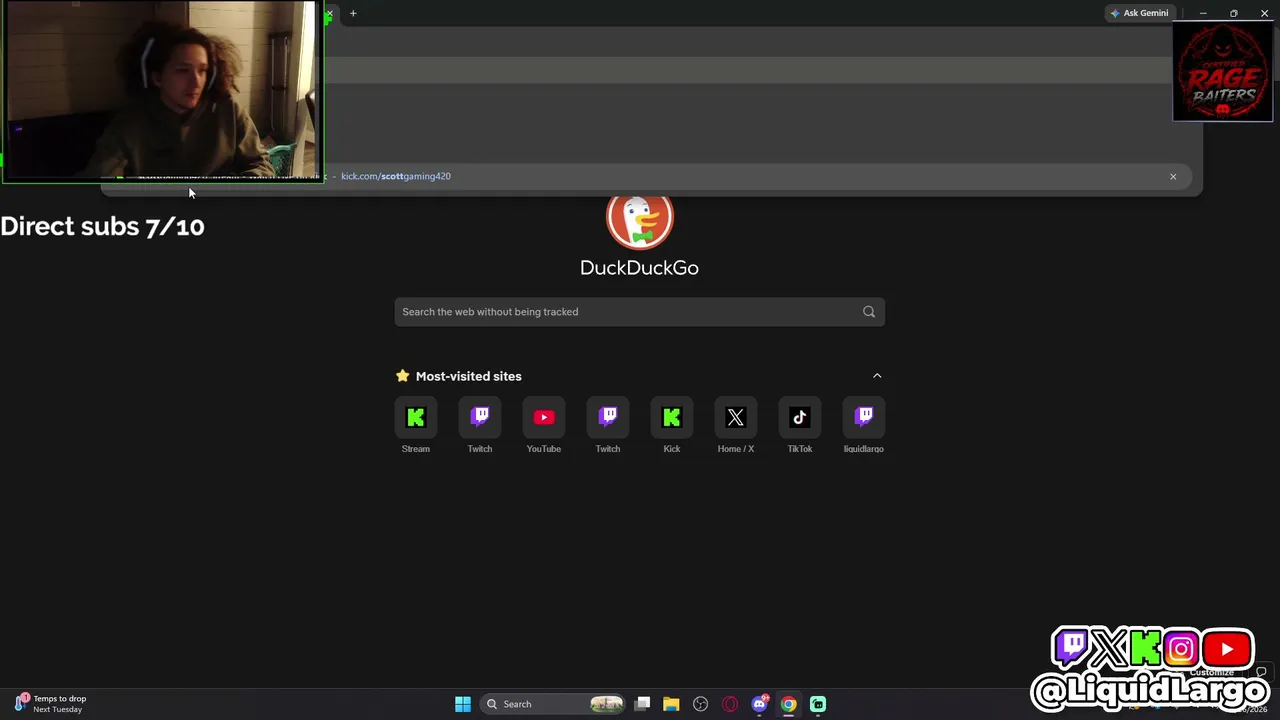Open Task View from the taskbar
Image resolution: width=1280 pixels, height=720 pixels.
click(x=643, y=704)
